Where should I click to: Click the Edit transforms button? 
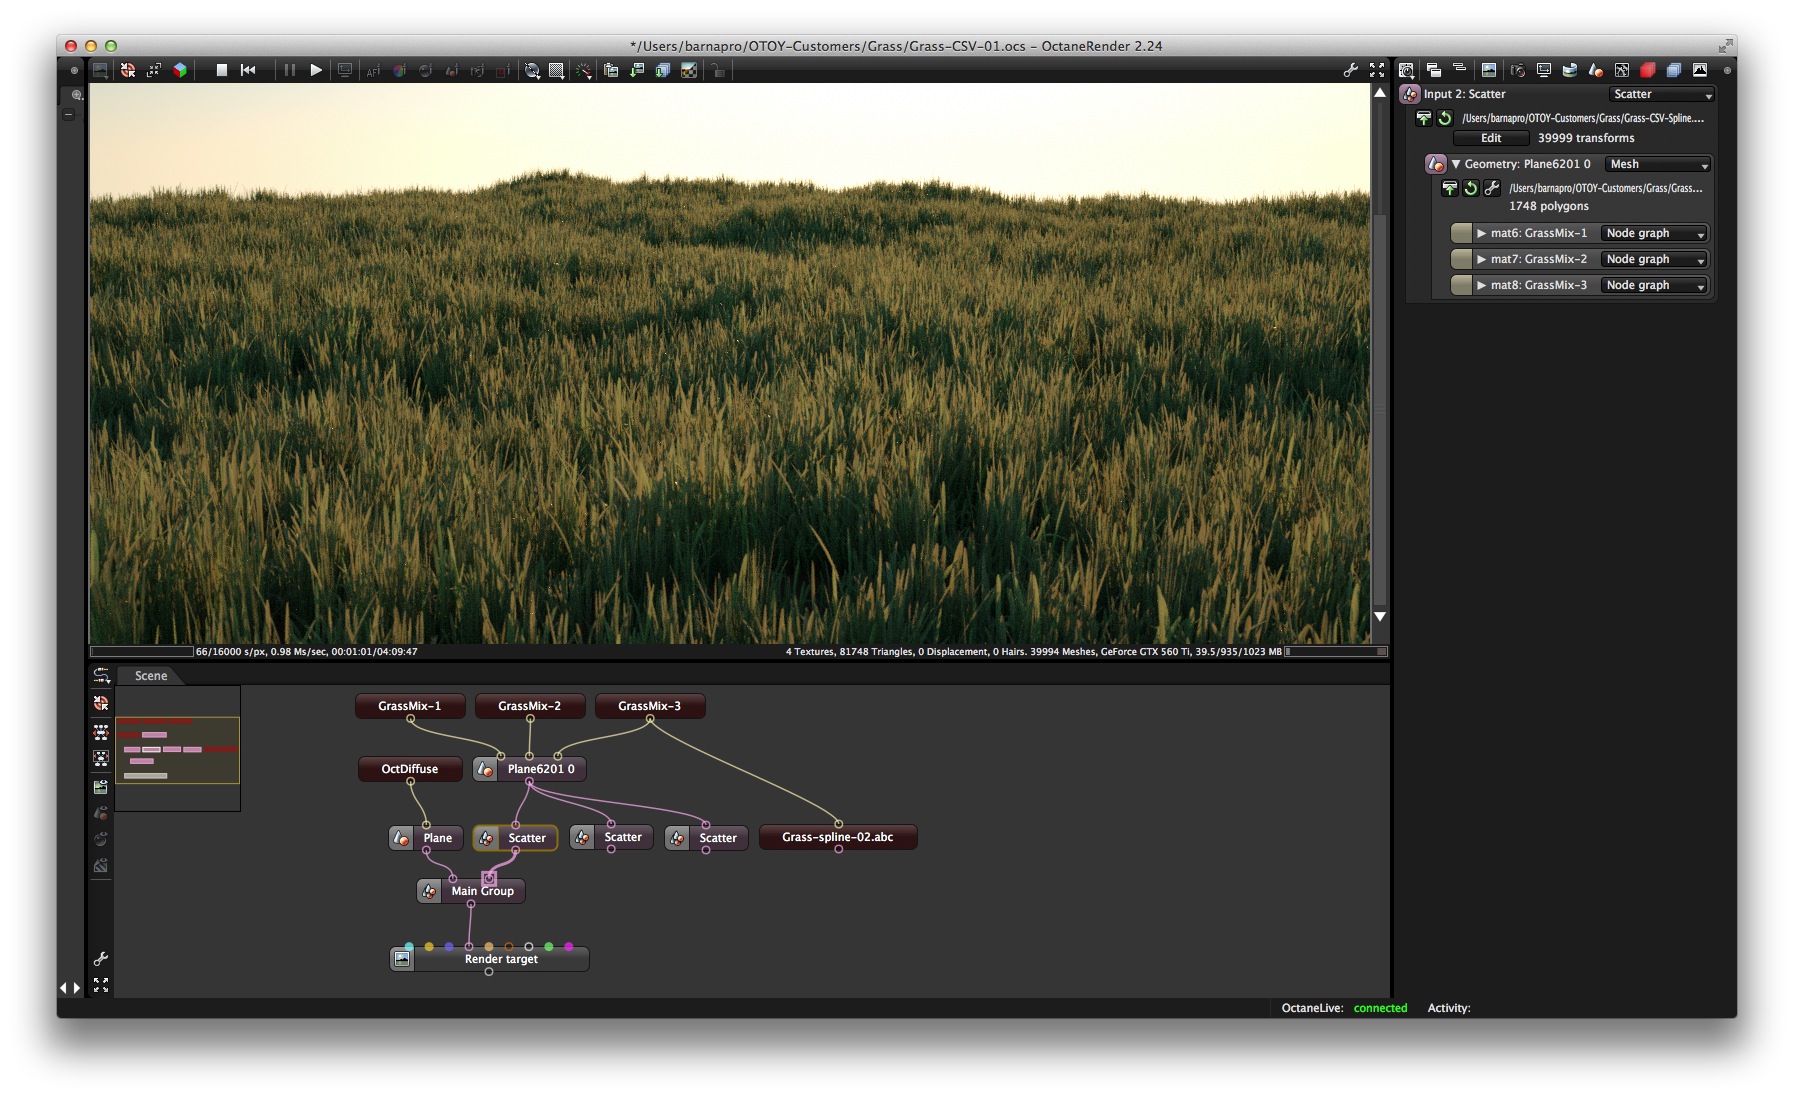click(x=1491, y=138)
